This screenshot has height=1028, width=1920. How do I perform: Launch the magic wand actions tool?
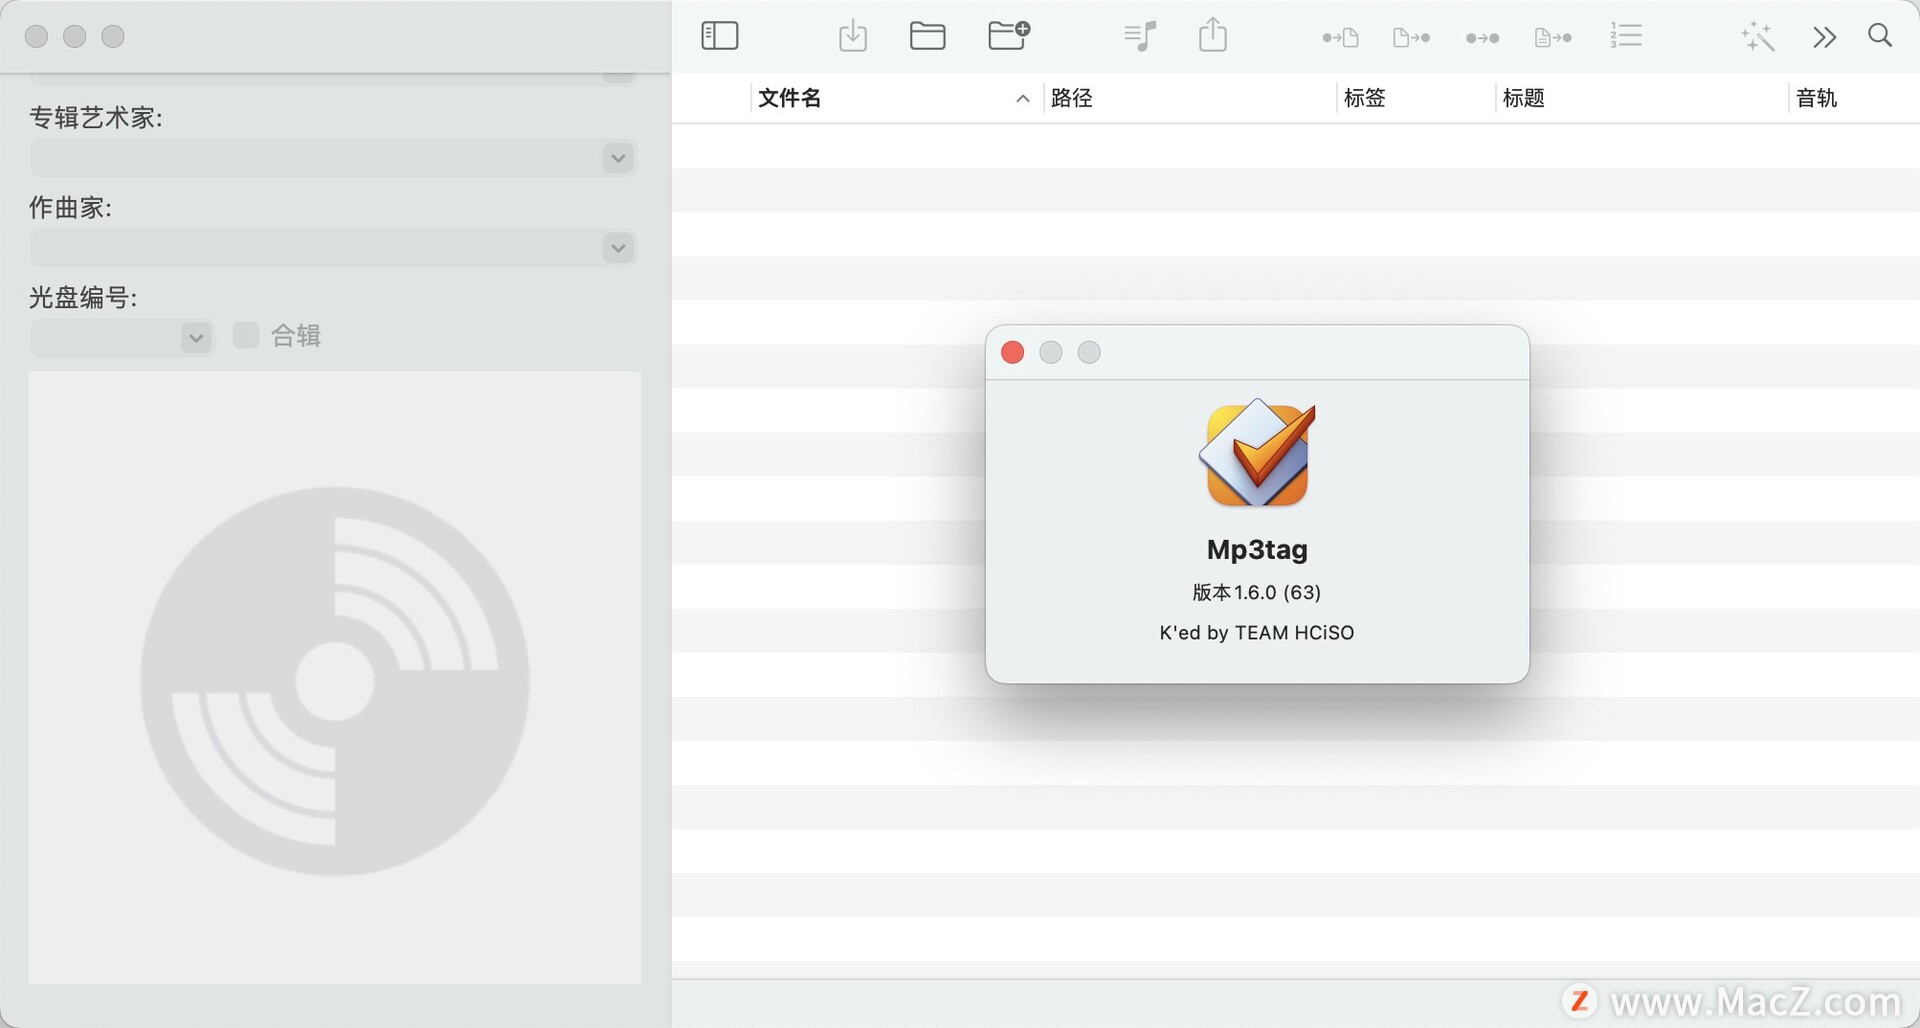(x=1757, y=36)
